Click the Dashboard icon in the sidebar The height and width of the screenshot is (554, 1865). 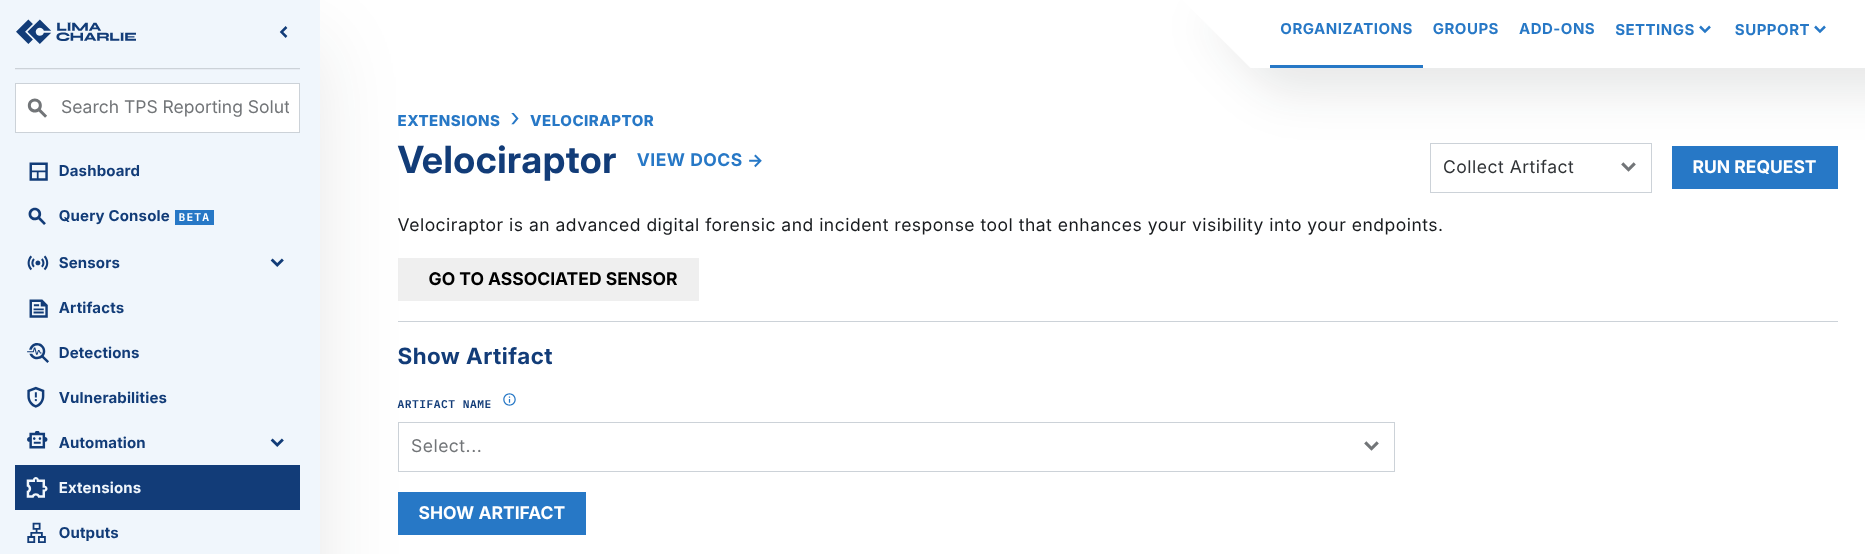pos(38,171)
